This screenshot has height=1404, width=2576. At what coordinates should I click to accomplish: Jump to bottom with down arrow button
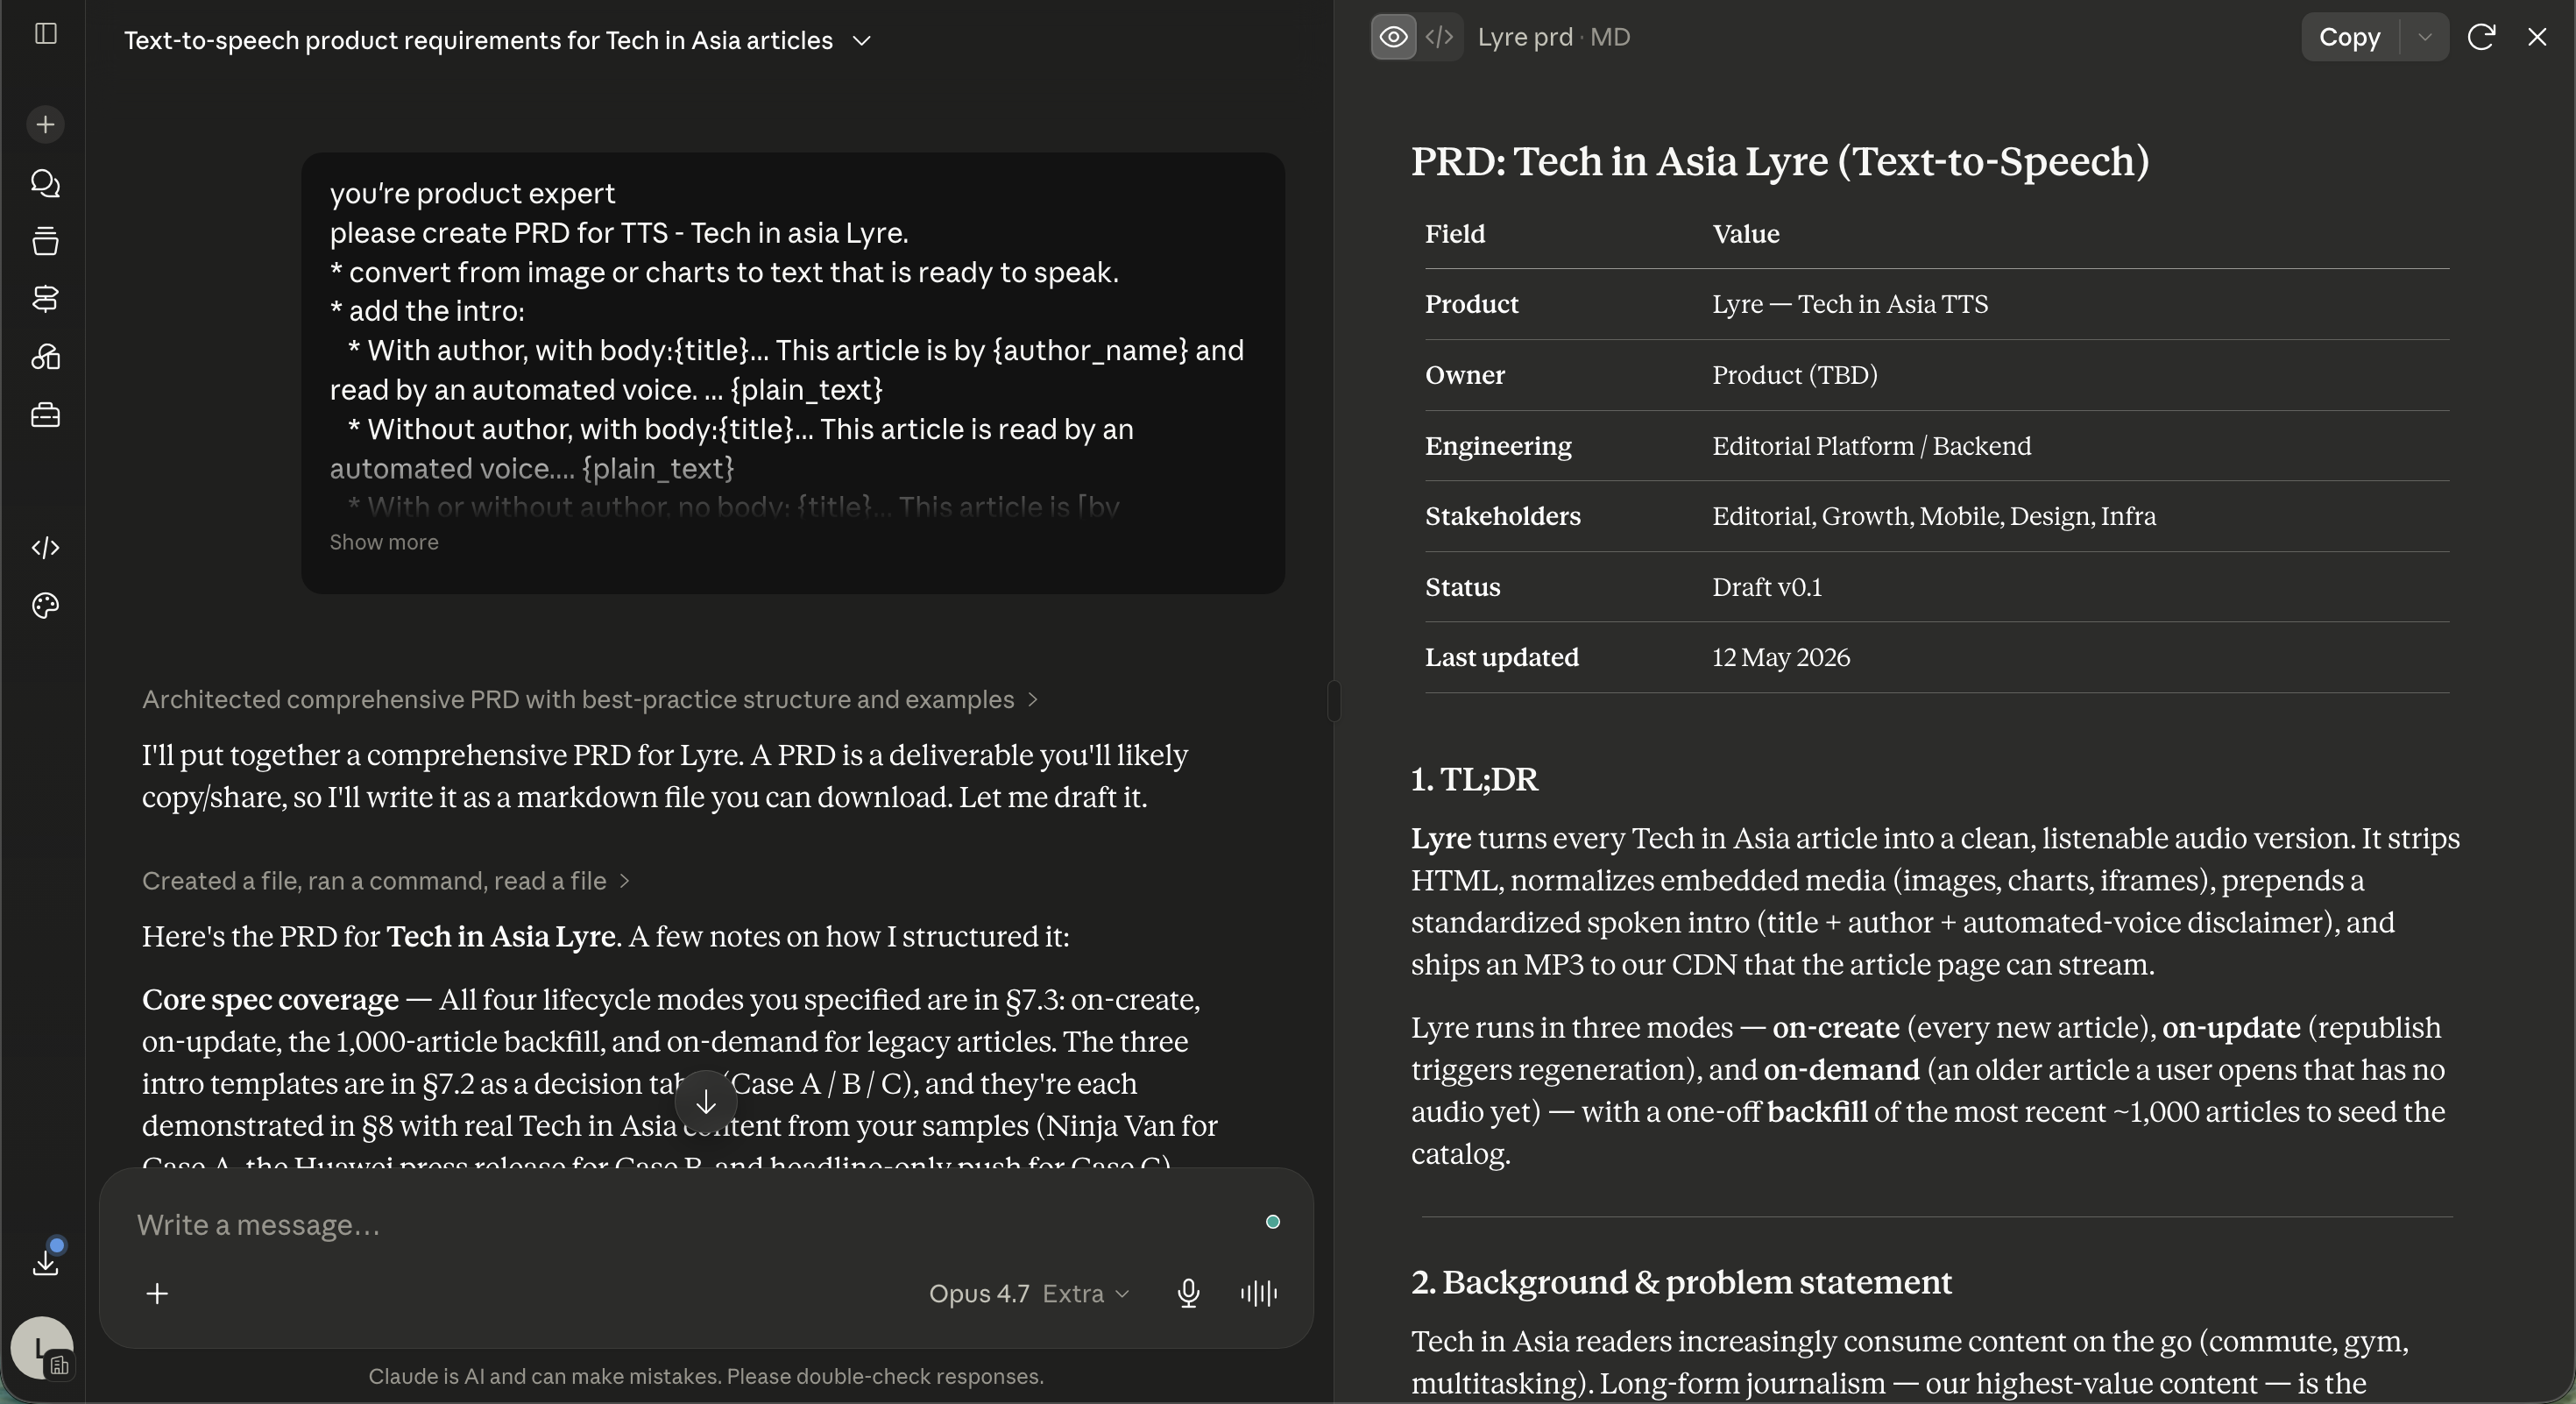coord(706,1102)
